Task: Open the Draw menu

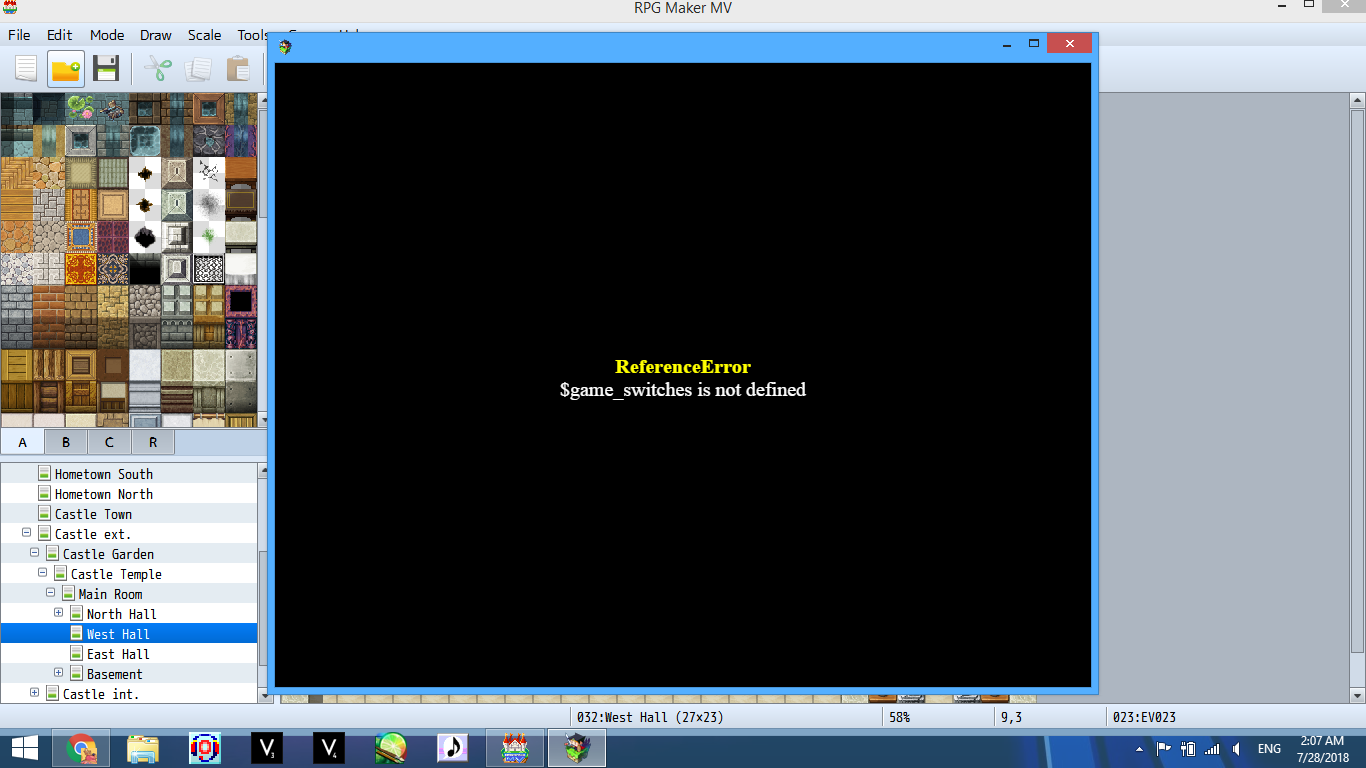Action: pyautogui.click(x=155, y=35)
